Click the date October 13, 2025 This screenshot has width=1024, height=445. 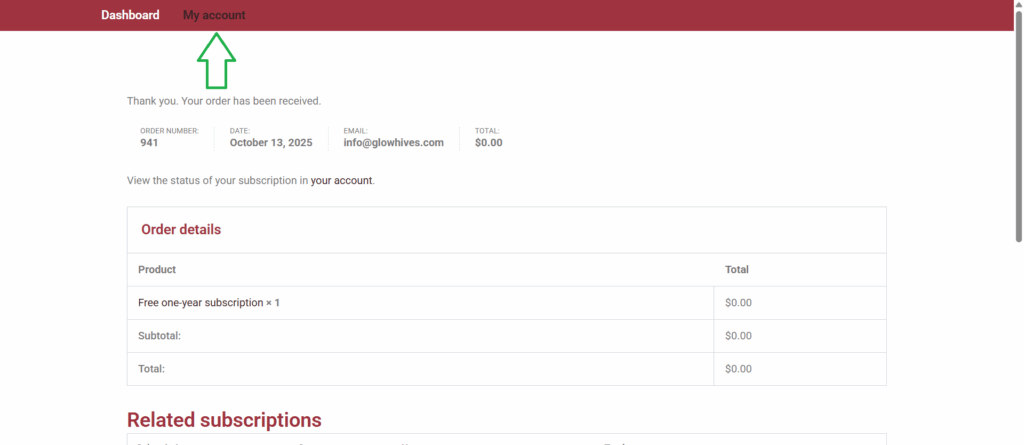pyautogui.click(x=271, y=143)
